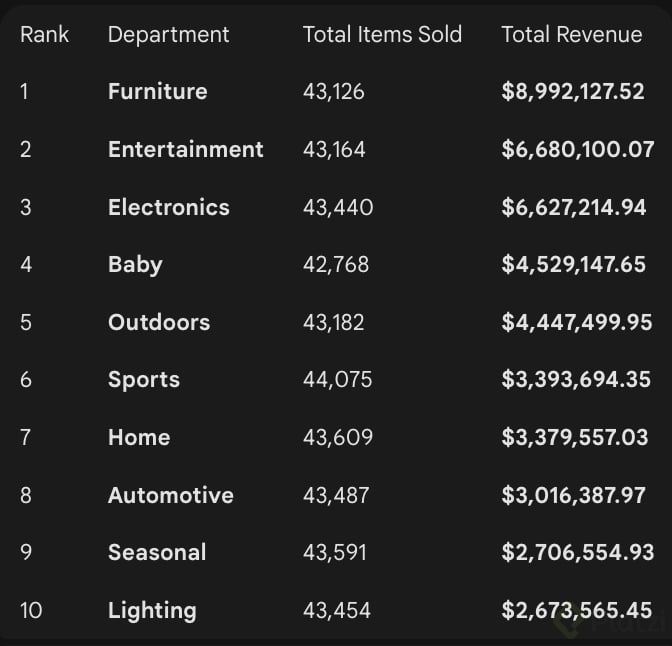Select the 42,768 items sold cell
Screen dimensions: 672x646
(335, 265)
